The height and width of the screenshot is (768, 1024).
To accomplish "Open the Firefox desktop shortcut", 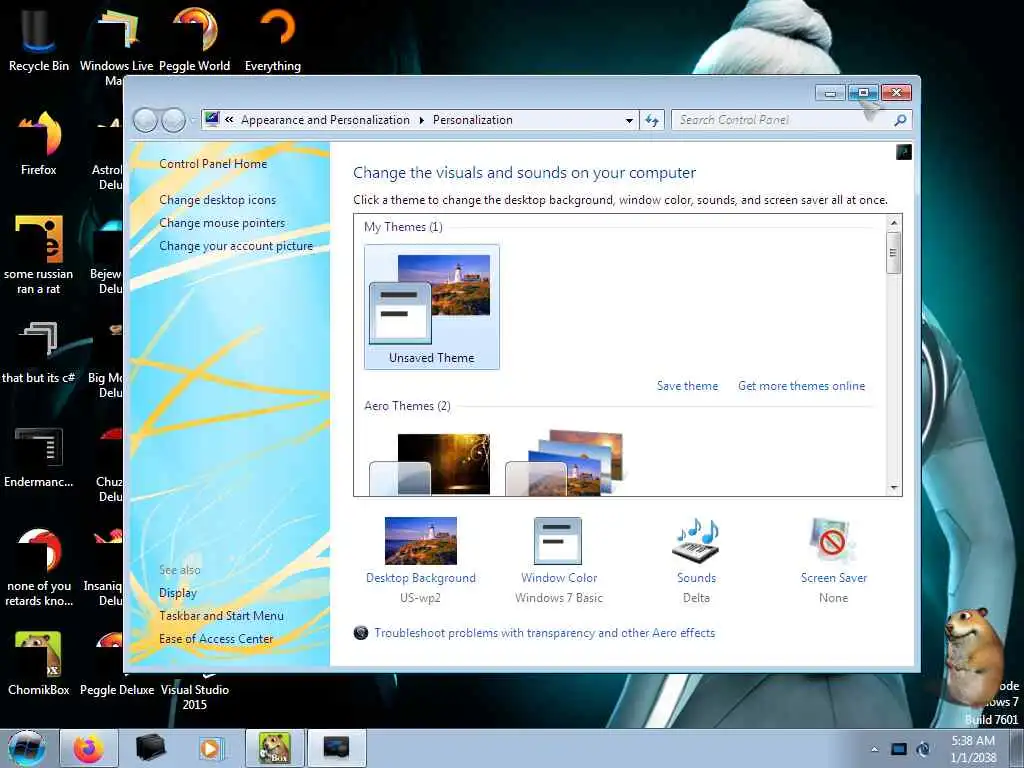I will (39, 144).
